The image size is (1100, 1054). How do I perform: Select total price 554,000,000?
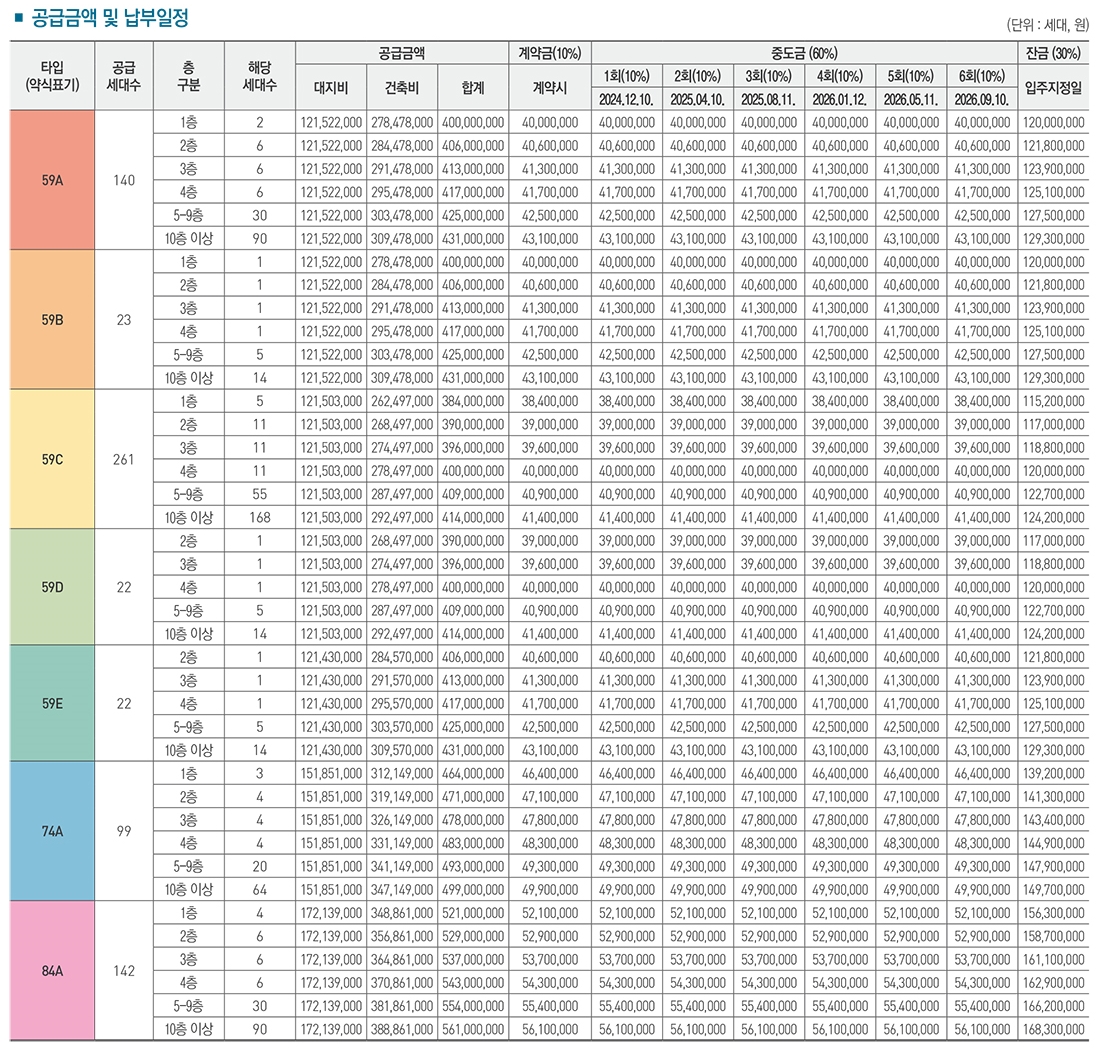[473, 1006]
